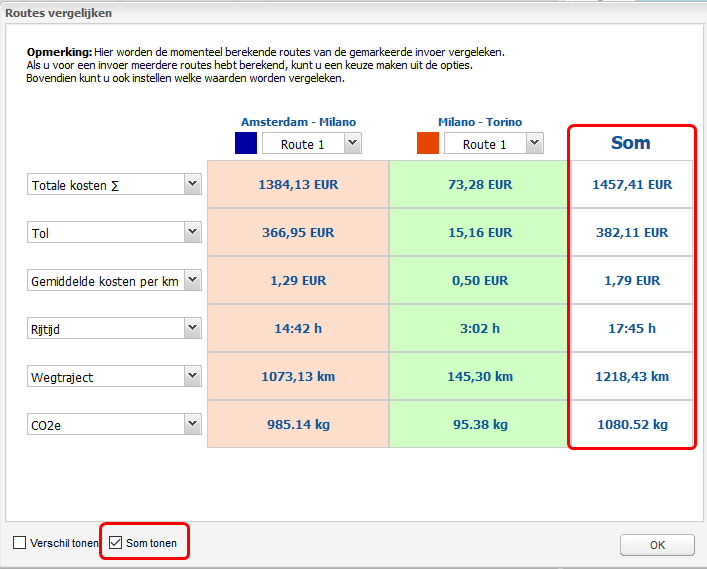Enable the Verschil tonen checkbox

tap(19, 542)
